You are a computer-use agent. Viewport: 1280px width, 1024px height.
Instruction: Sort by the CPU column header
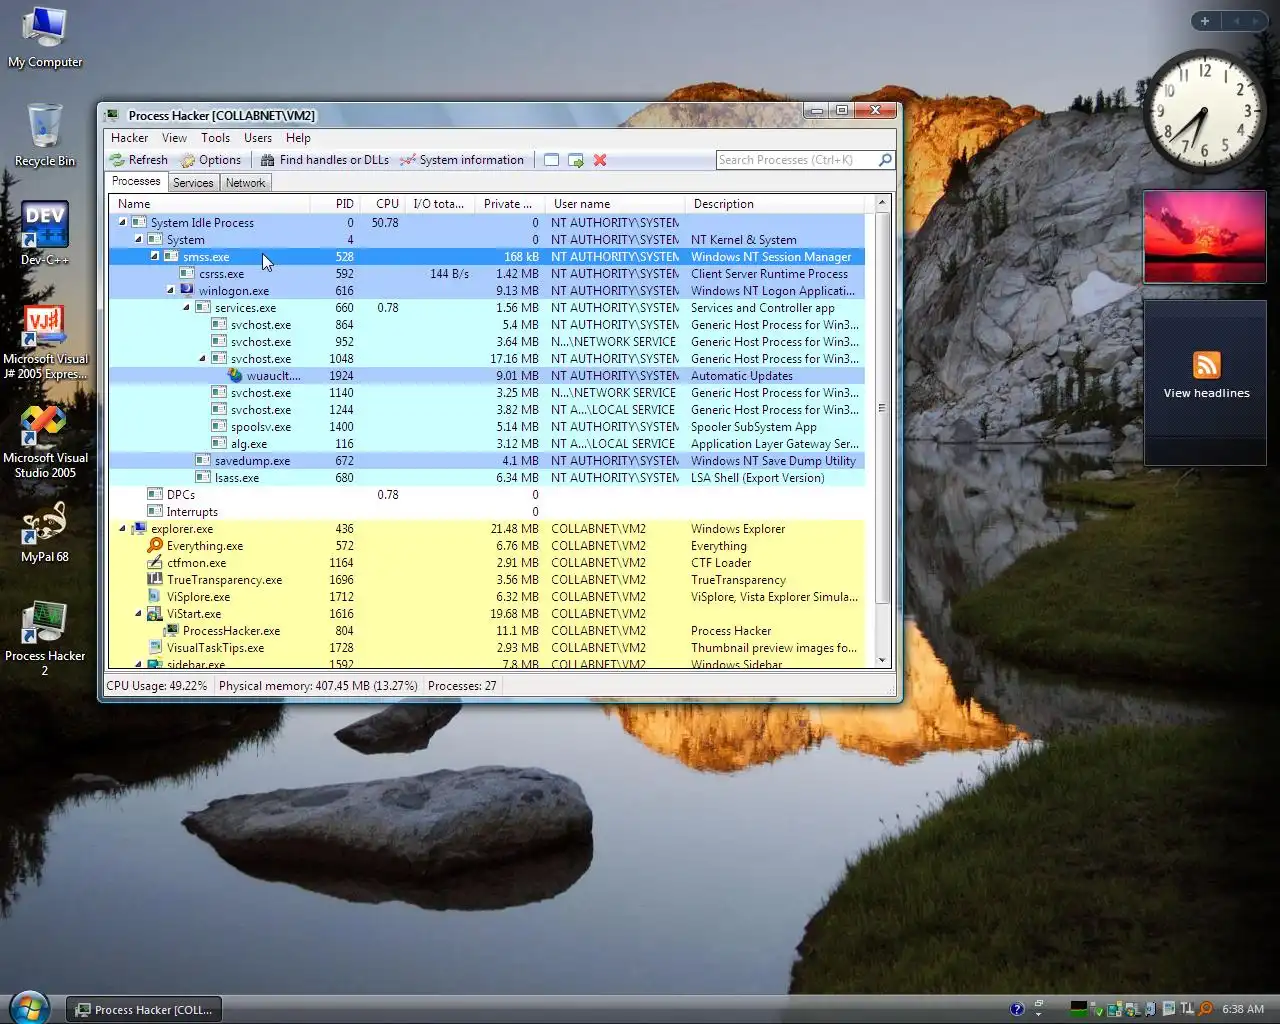[x=383, y=204]
